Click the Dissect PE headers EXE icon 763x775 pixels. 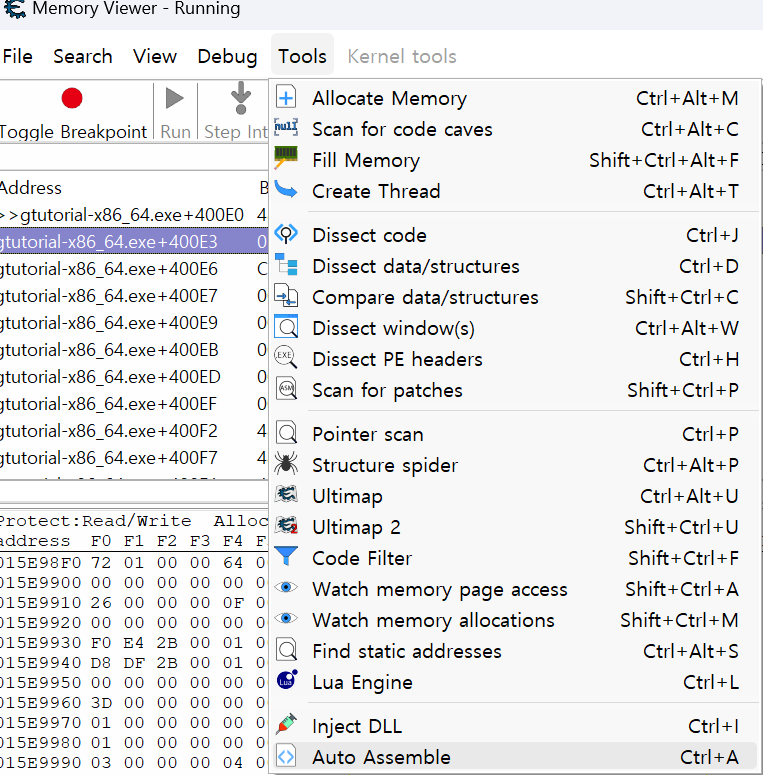coord(286,357)
